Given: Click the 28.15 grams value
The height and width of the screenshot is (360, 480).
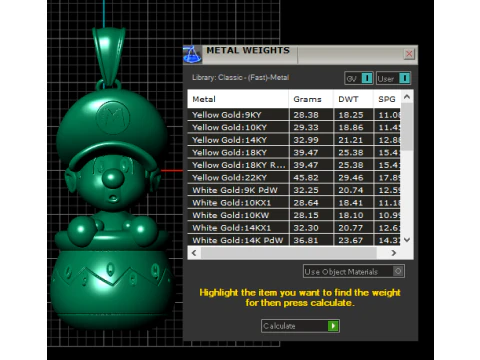Looking at the screenshot, I should pyautogui.click(x=306, y=215).
